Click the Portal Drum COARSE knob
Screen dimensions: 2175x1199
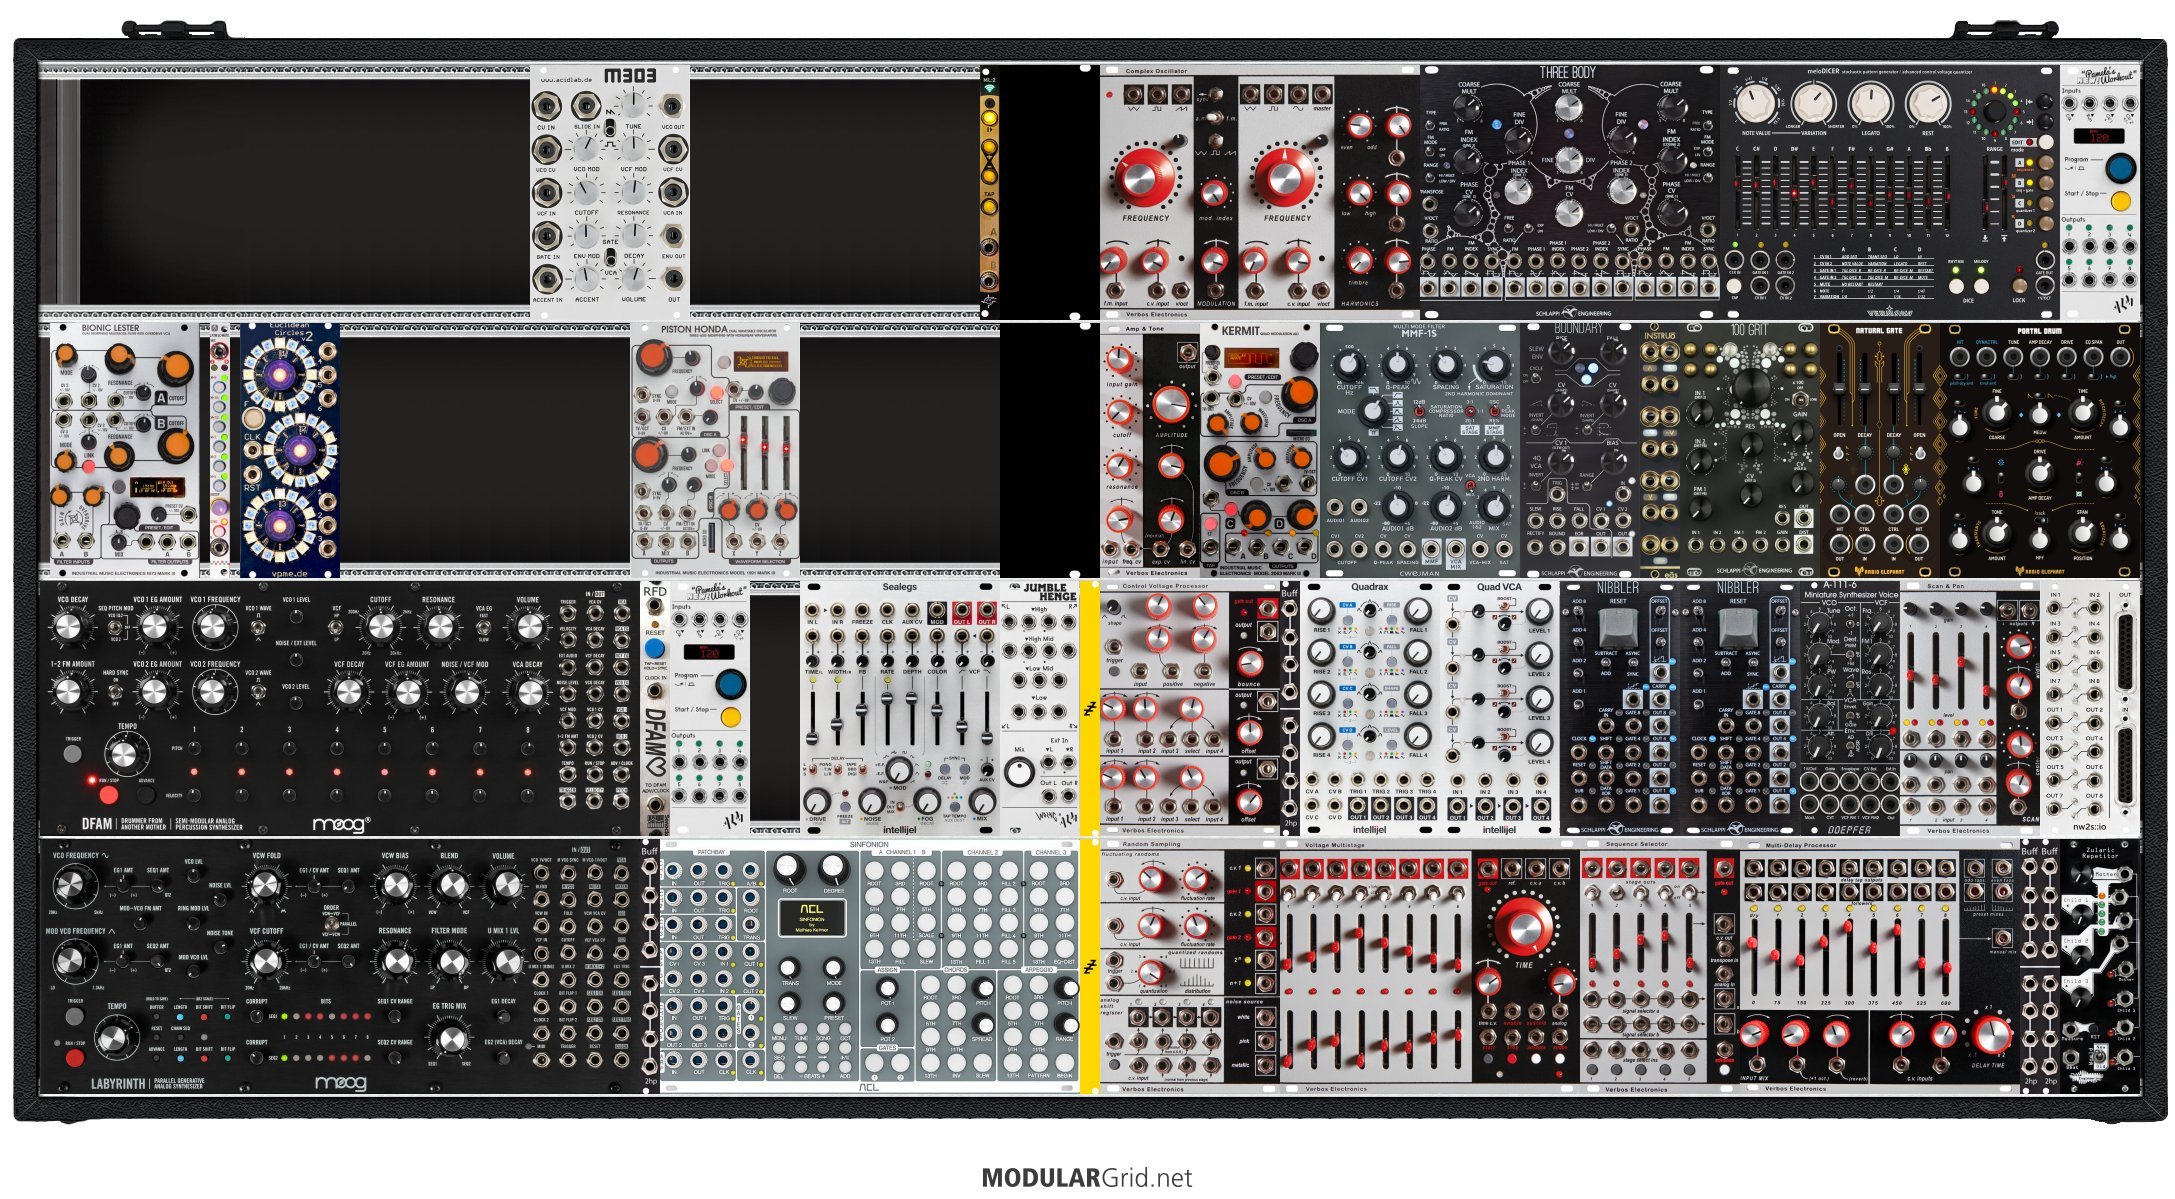(1996, 411)
